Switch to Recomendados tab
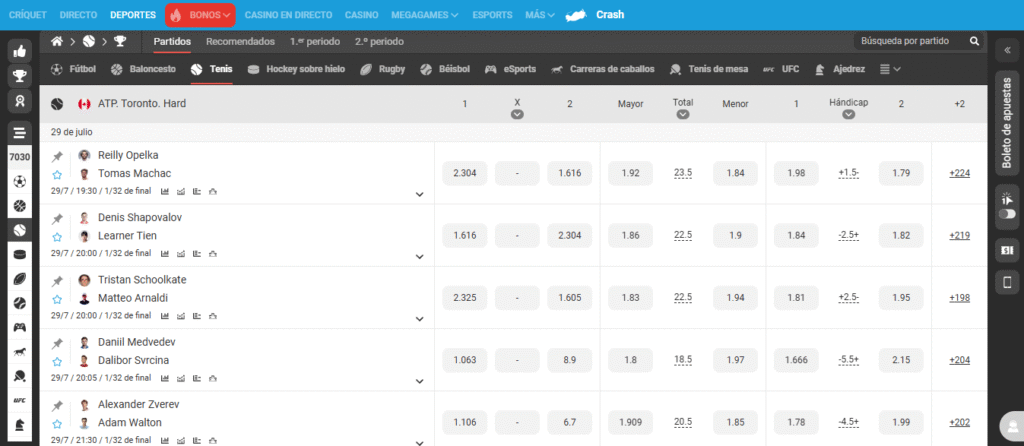The width and height of the screenshot is (1024, 446). pos(240,41)
